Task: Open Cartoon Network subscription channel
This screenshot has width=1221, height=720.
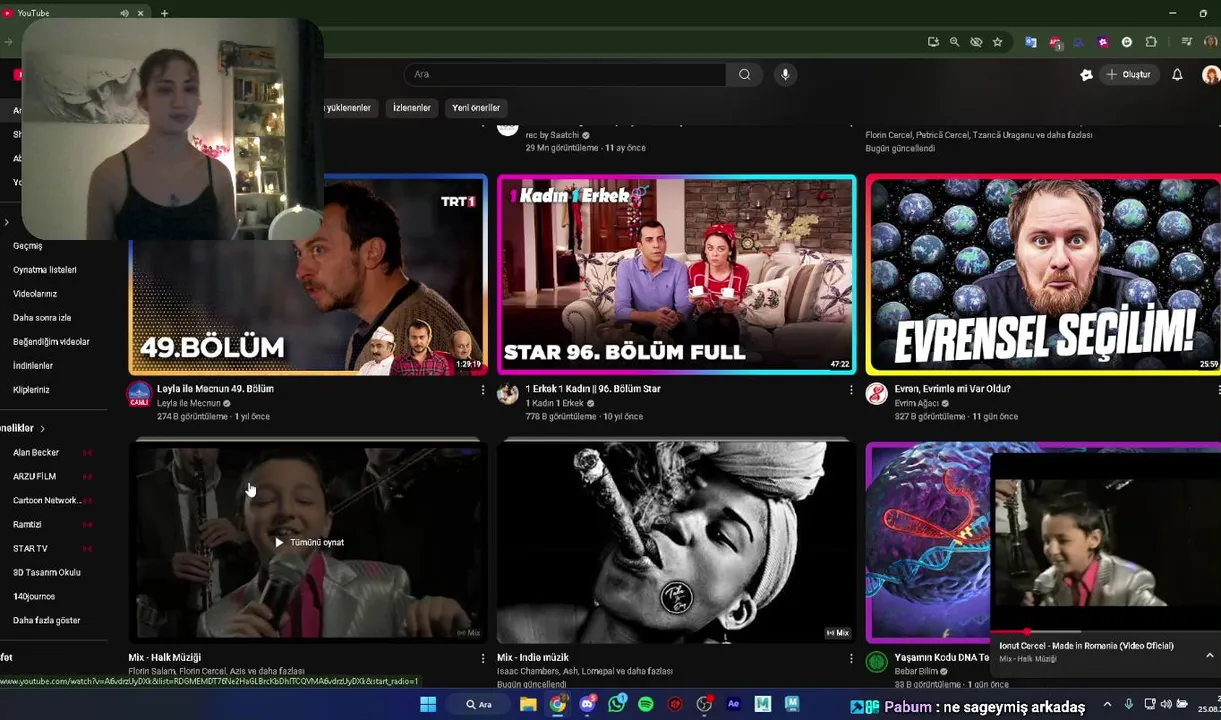Action: [x=46, y=501]
